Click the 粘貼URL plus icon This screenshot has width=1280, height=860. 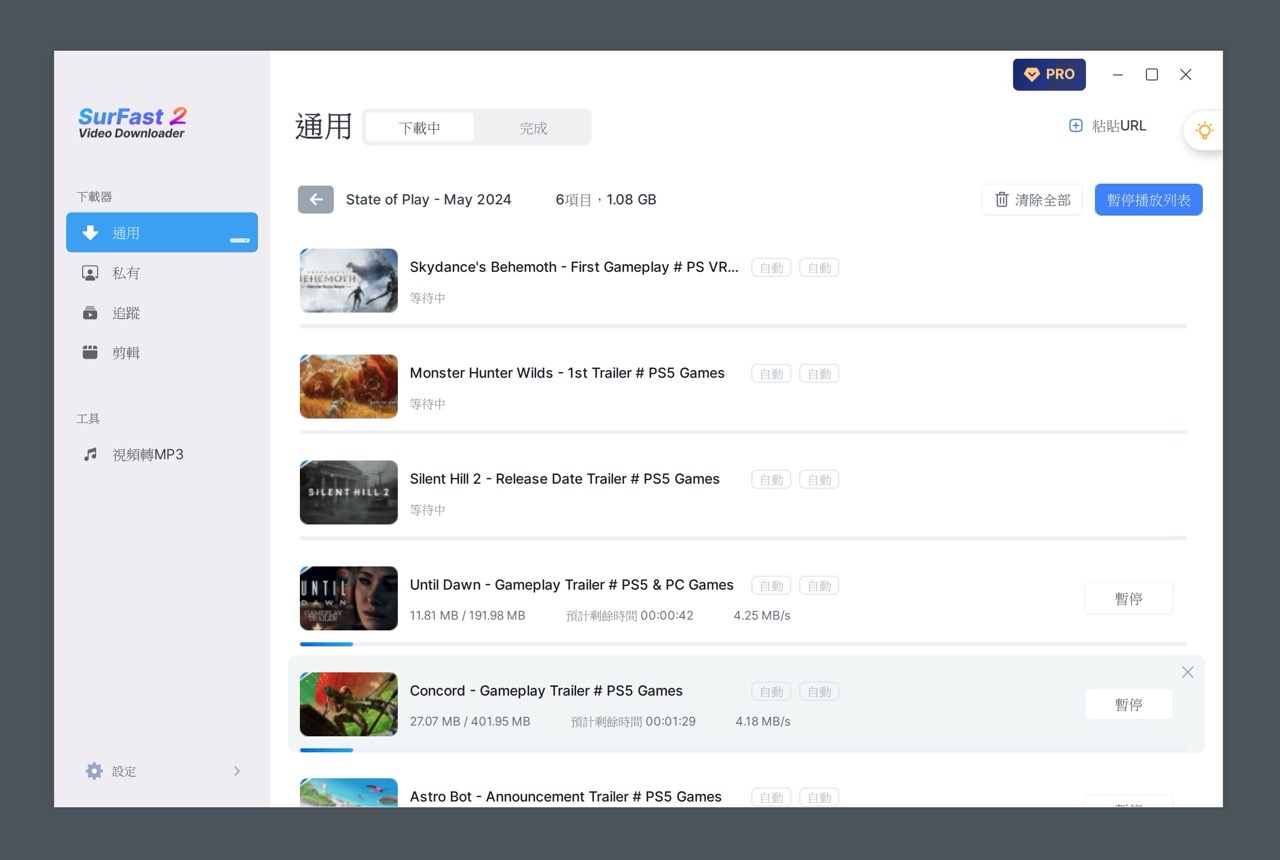click(1076, 126)
